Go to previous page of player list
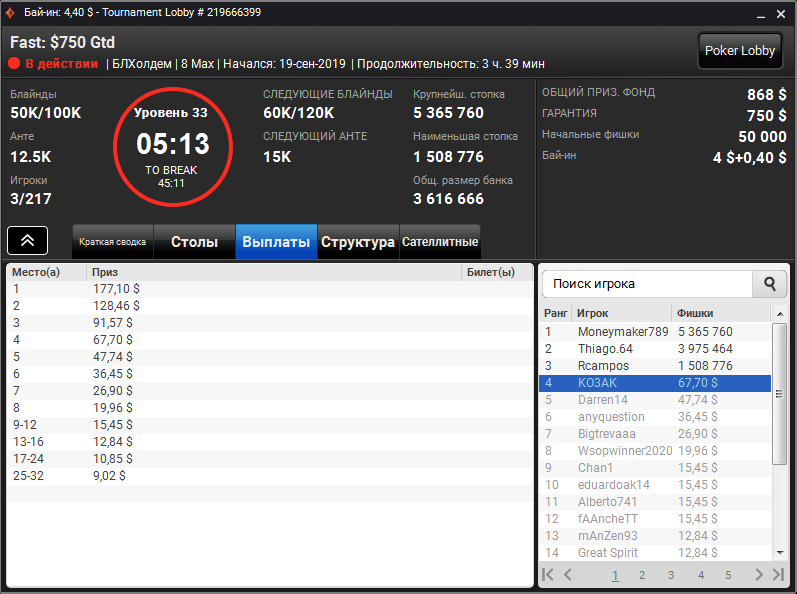Image resolution: width=797 pixels, height=594 pixels. pyautogui.click(x=568, y=575)
